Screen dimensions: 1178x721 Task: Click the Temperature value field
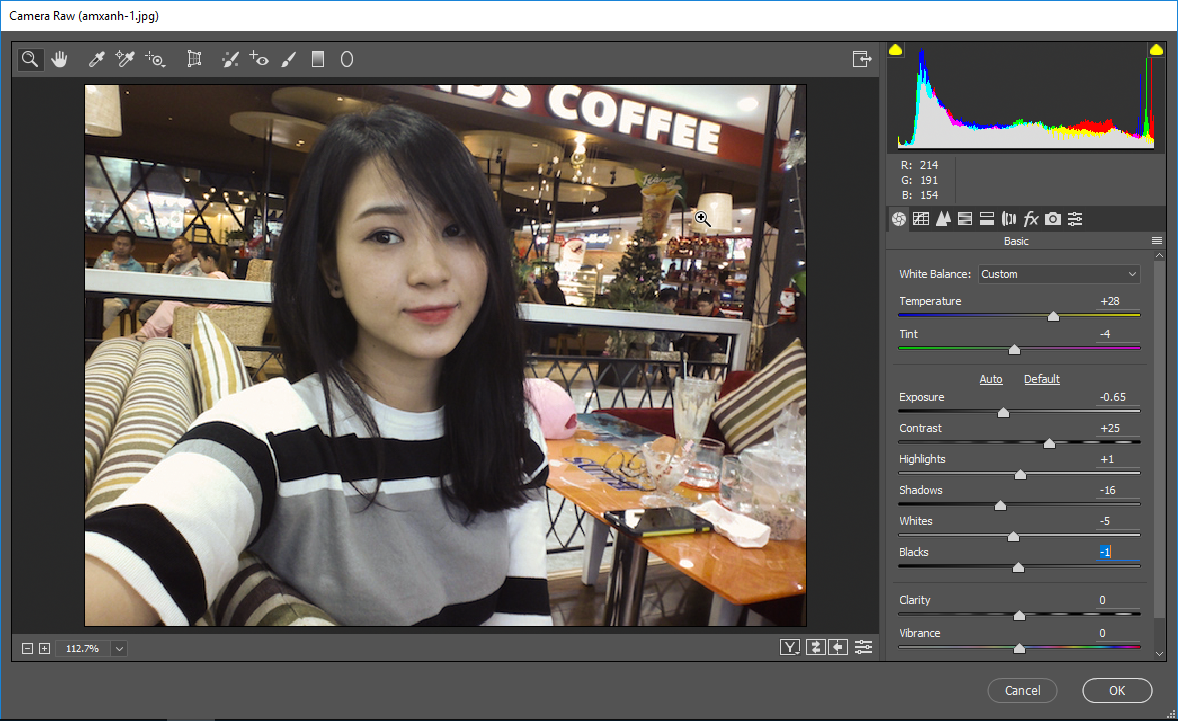click(1116, 301)
